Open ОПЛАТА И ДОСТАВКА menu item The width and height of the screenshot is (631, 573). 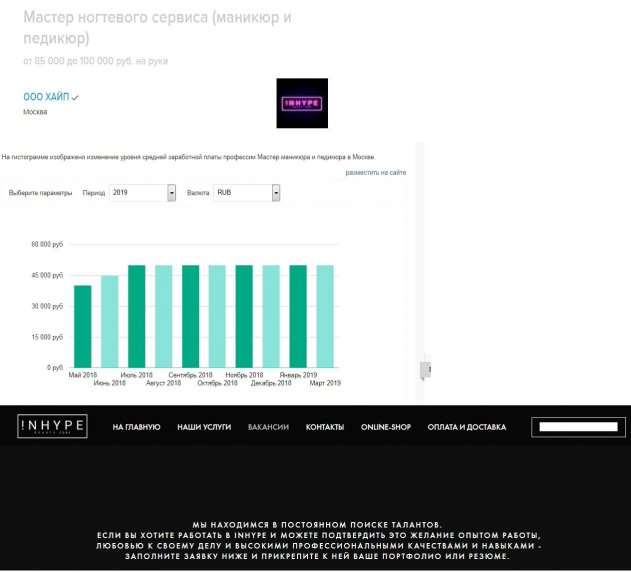pyautogui.click(x=466, y=427)
